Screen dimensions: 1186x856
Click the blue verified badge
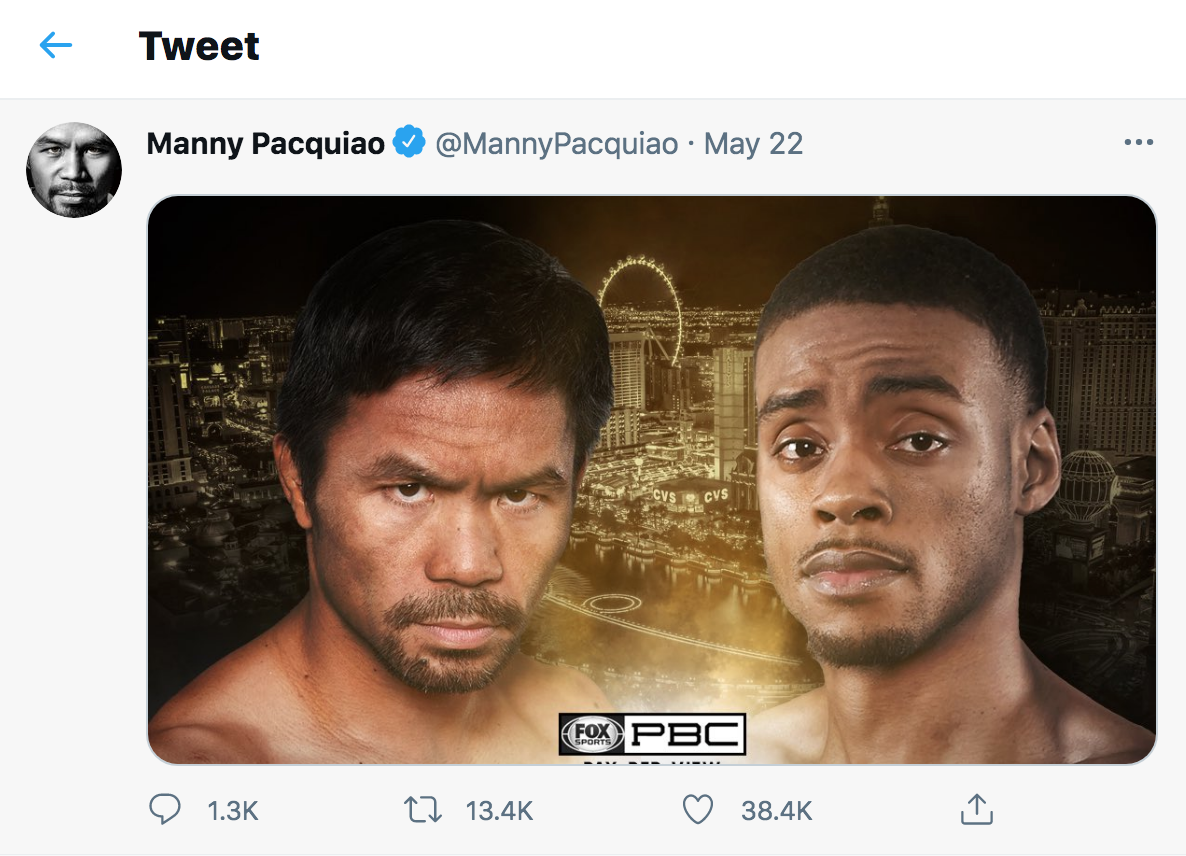coord(409,143)
